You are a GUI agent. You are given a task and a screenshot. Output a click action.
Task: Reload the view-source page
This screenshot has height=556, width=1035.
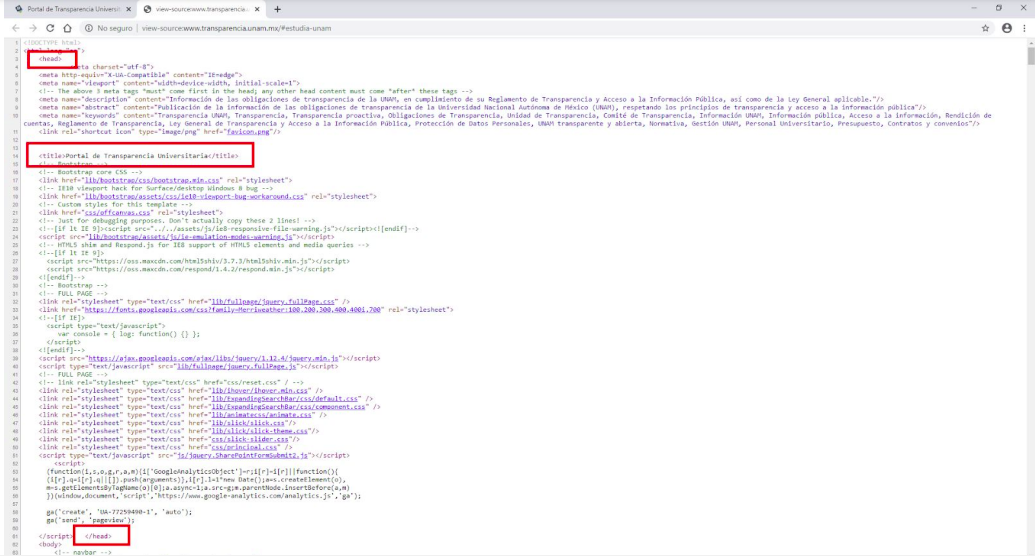50,28
